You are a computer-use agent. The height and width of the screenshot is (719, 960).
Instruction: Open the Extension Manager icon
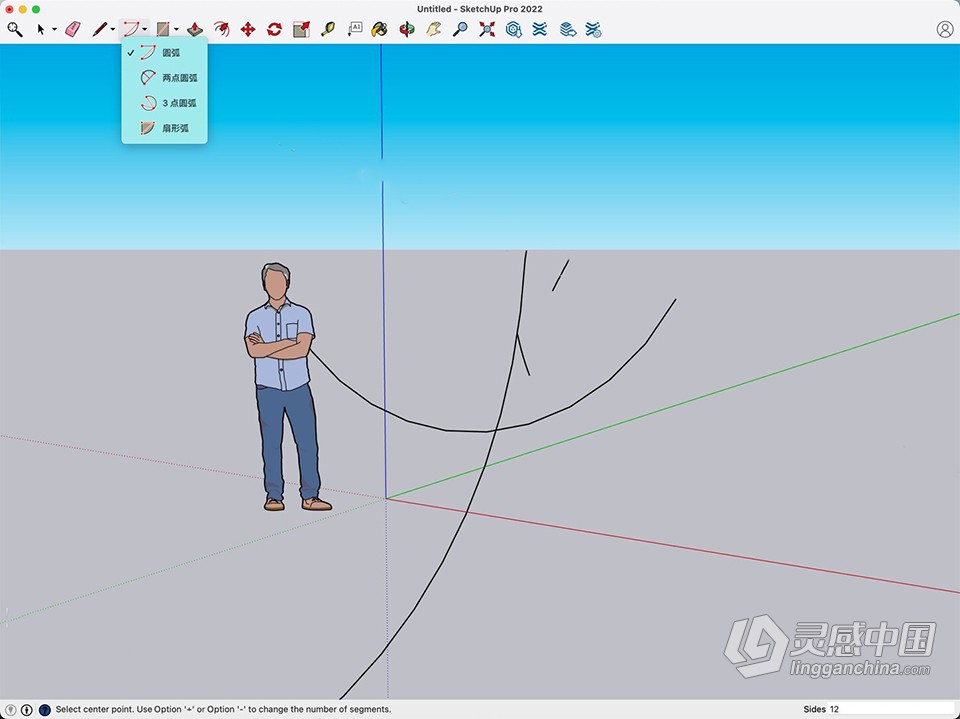593,29
